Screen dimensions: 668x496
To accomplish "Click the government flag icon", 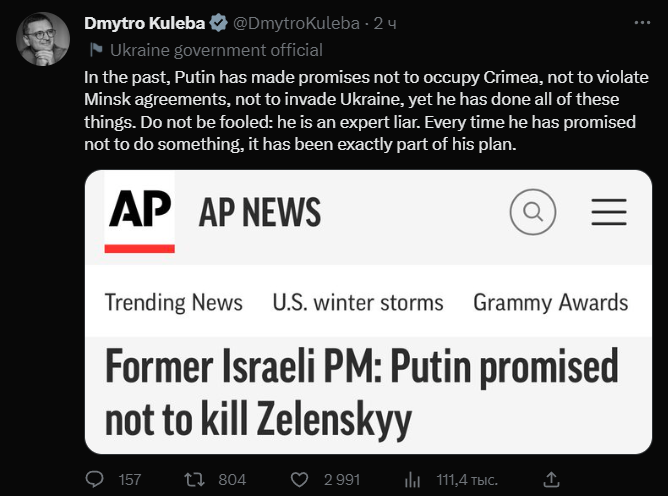I will point(95,49).
